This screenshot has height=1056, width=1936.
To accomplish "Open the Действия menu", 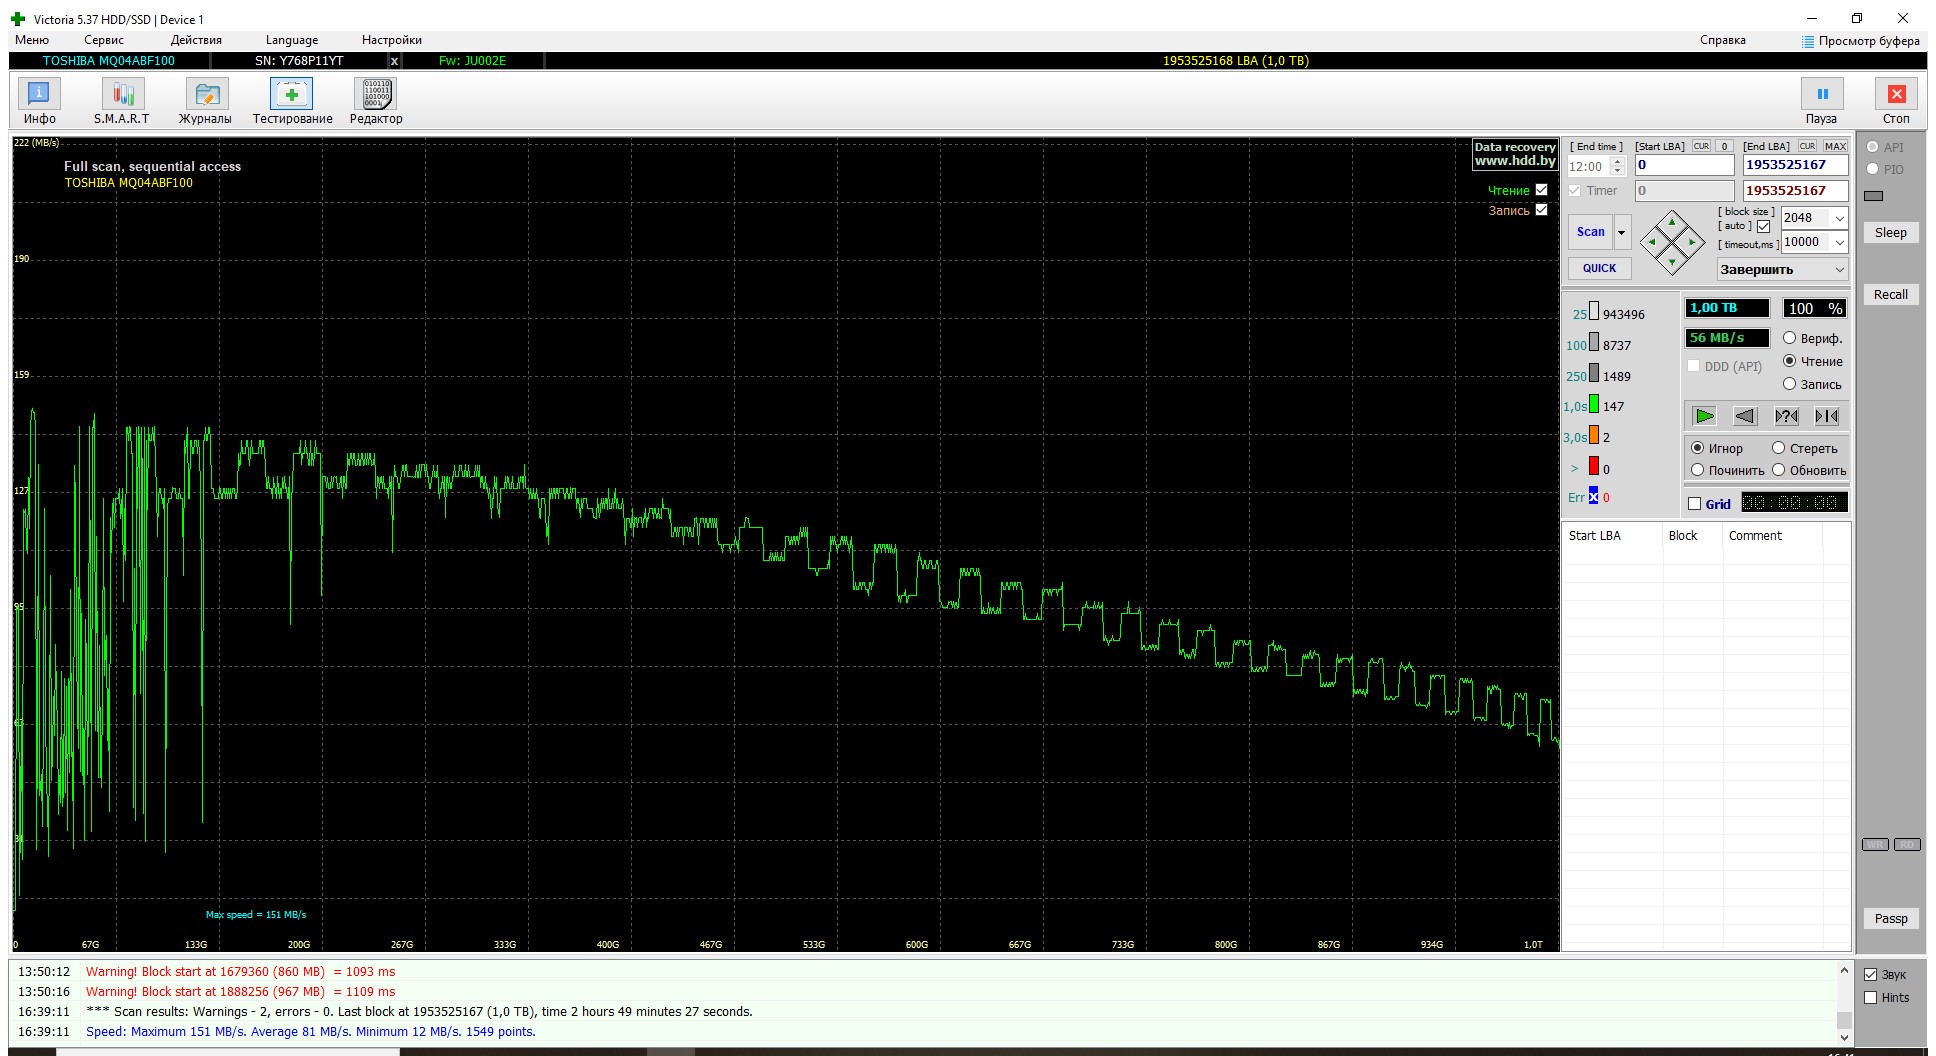I will click(196, 40).
